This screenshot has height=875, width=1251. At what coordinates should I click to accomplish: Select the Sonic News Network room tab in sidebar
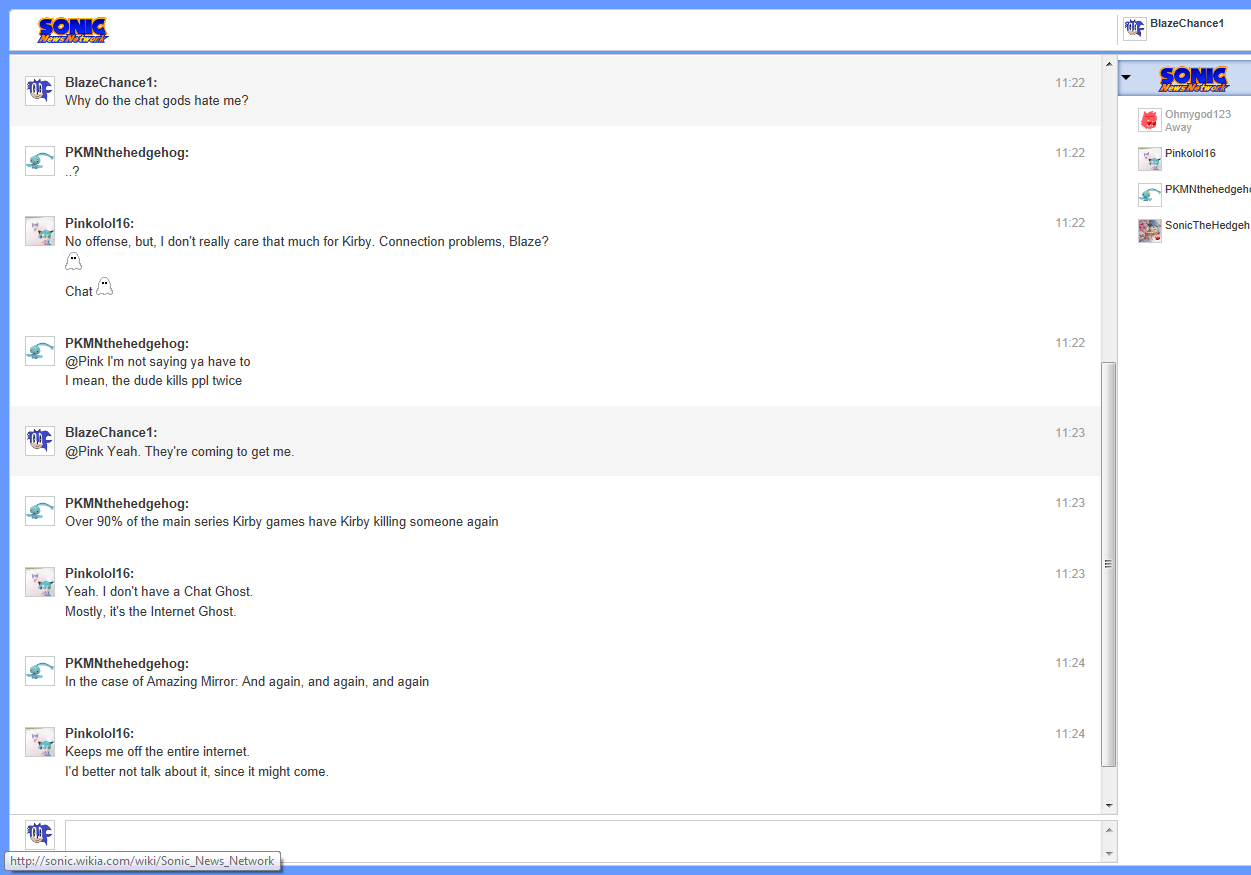[x=1192, y=78]
